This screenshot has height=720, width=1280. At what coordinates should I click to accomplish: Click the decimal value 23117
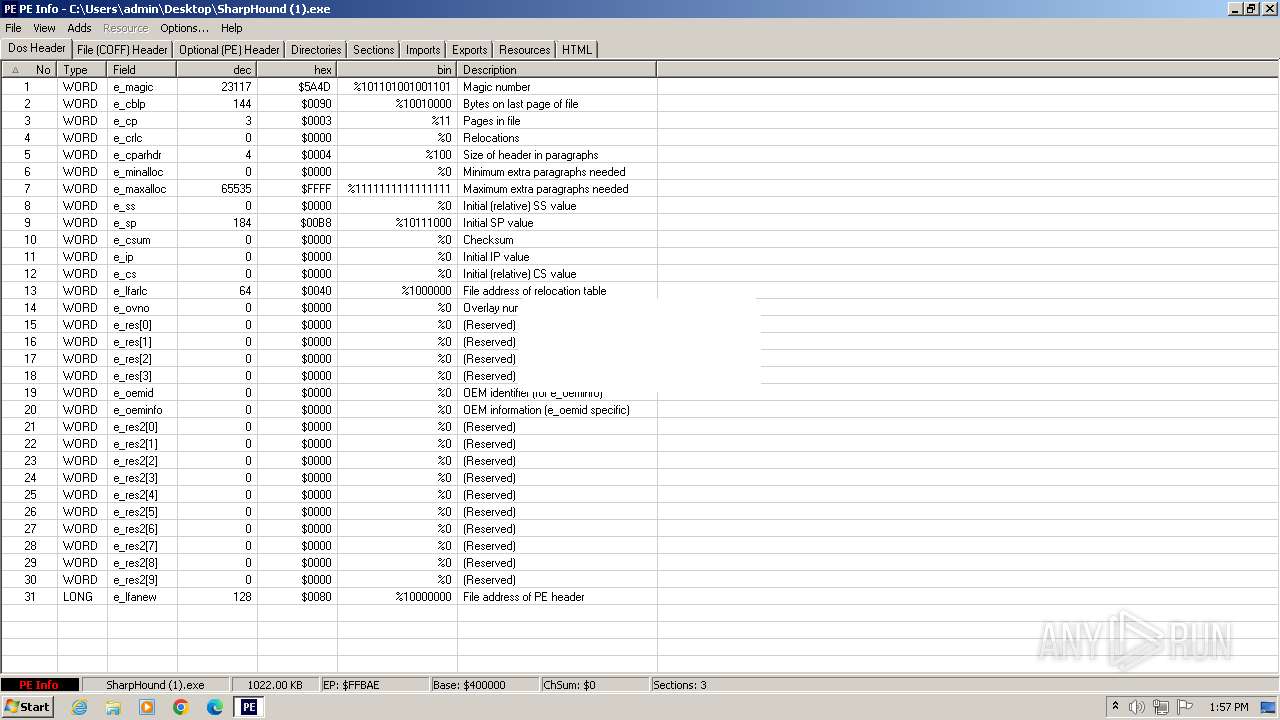(236, 87)
